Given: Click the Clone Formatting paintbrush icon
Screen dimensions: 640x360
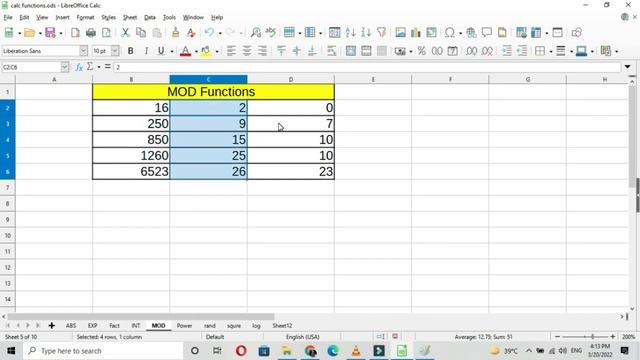Looking at the screenshot, I should [x=176, y=33].
